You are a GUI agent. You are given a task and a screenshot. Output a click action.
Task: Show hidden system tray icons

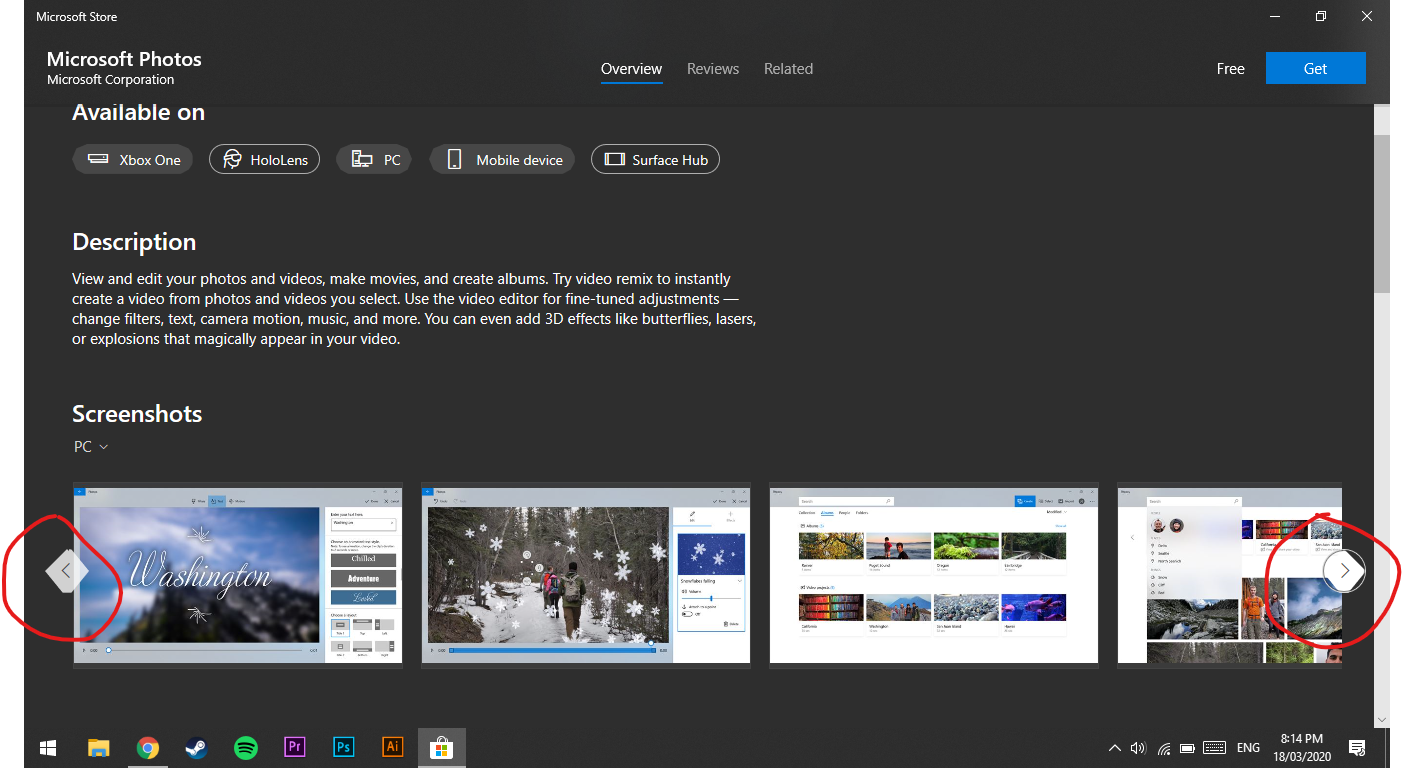[x=1114, y=748]
